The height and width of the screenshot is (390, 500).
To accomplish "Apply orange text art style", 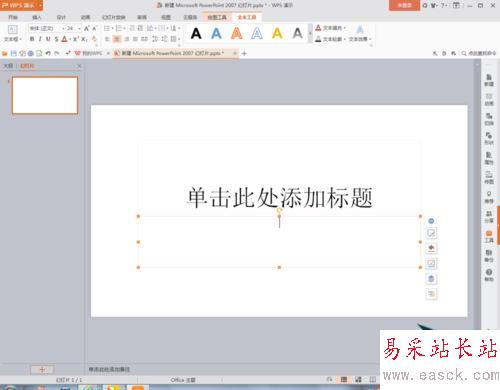I will tap(237, 33).
